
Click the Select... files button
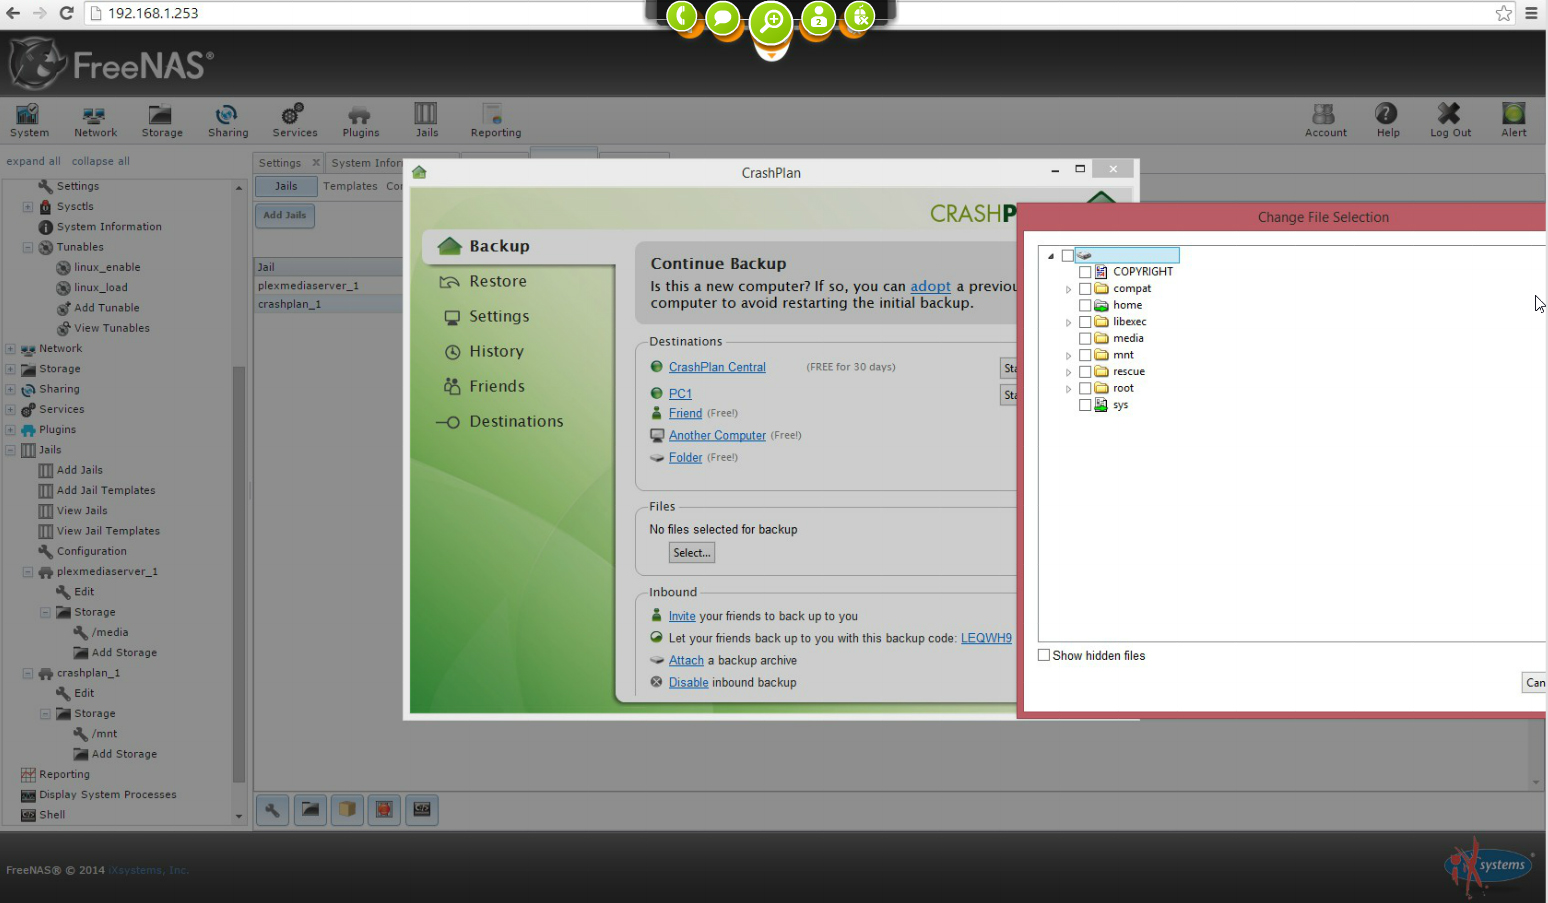[692, 553]
